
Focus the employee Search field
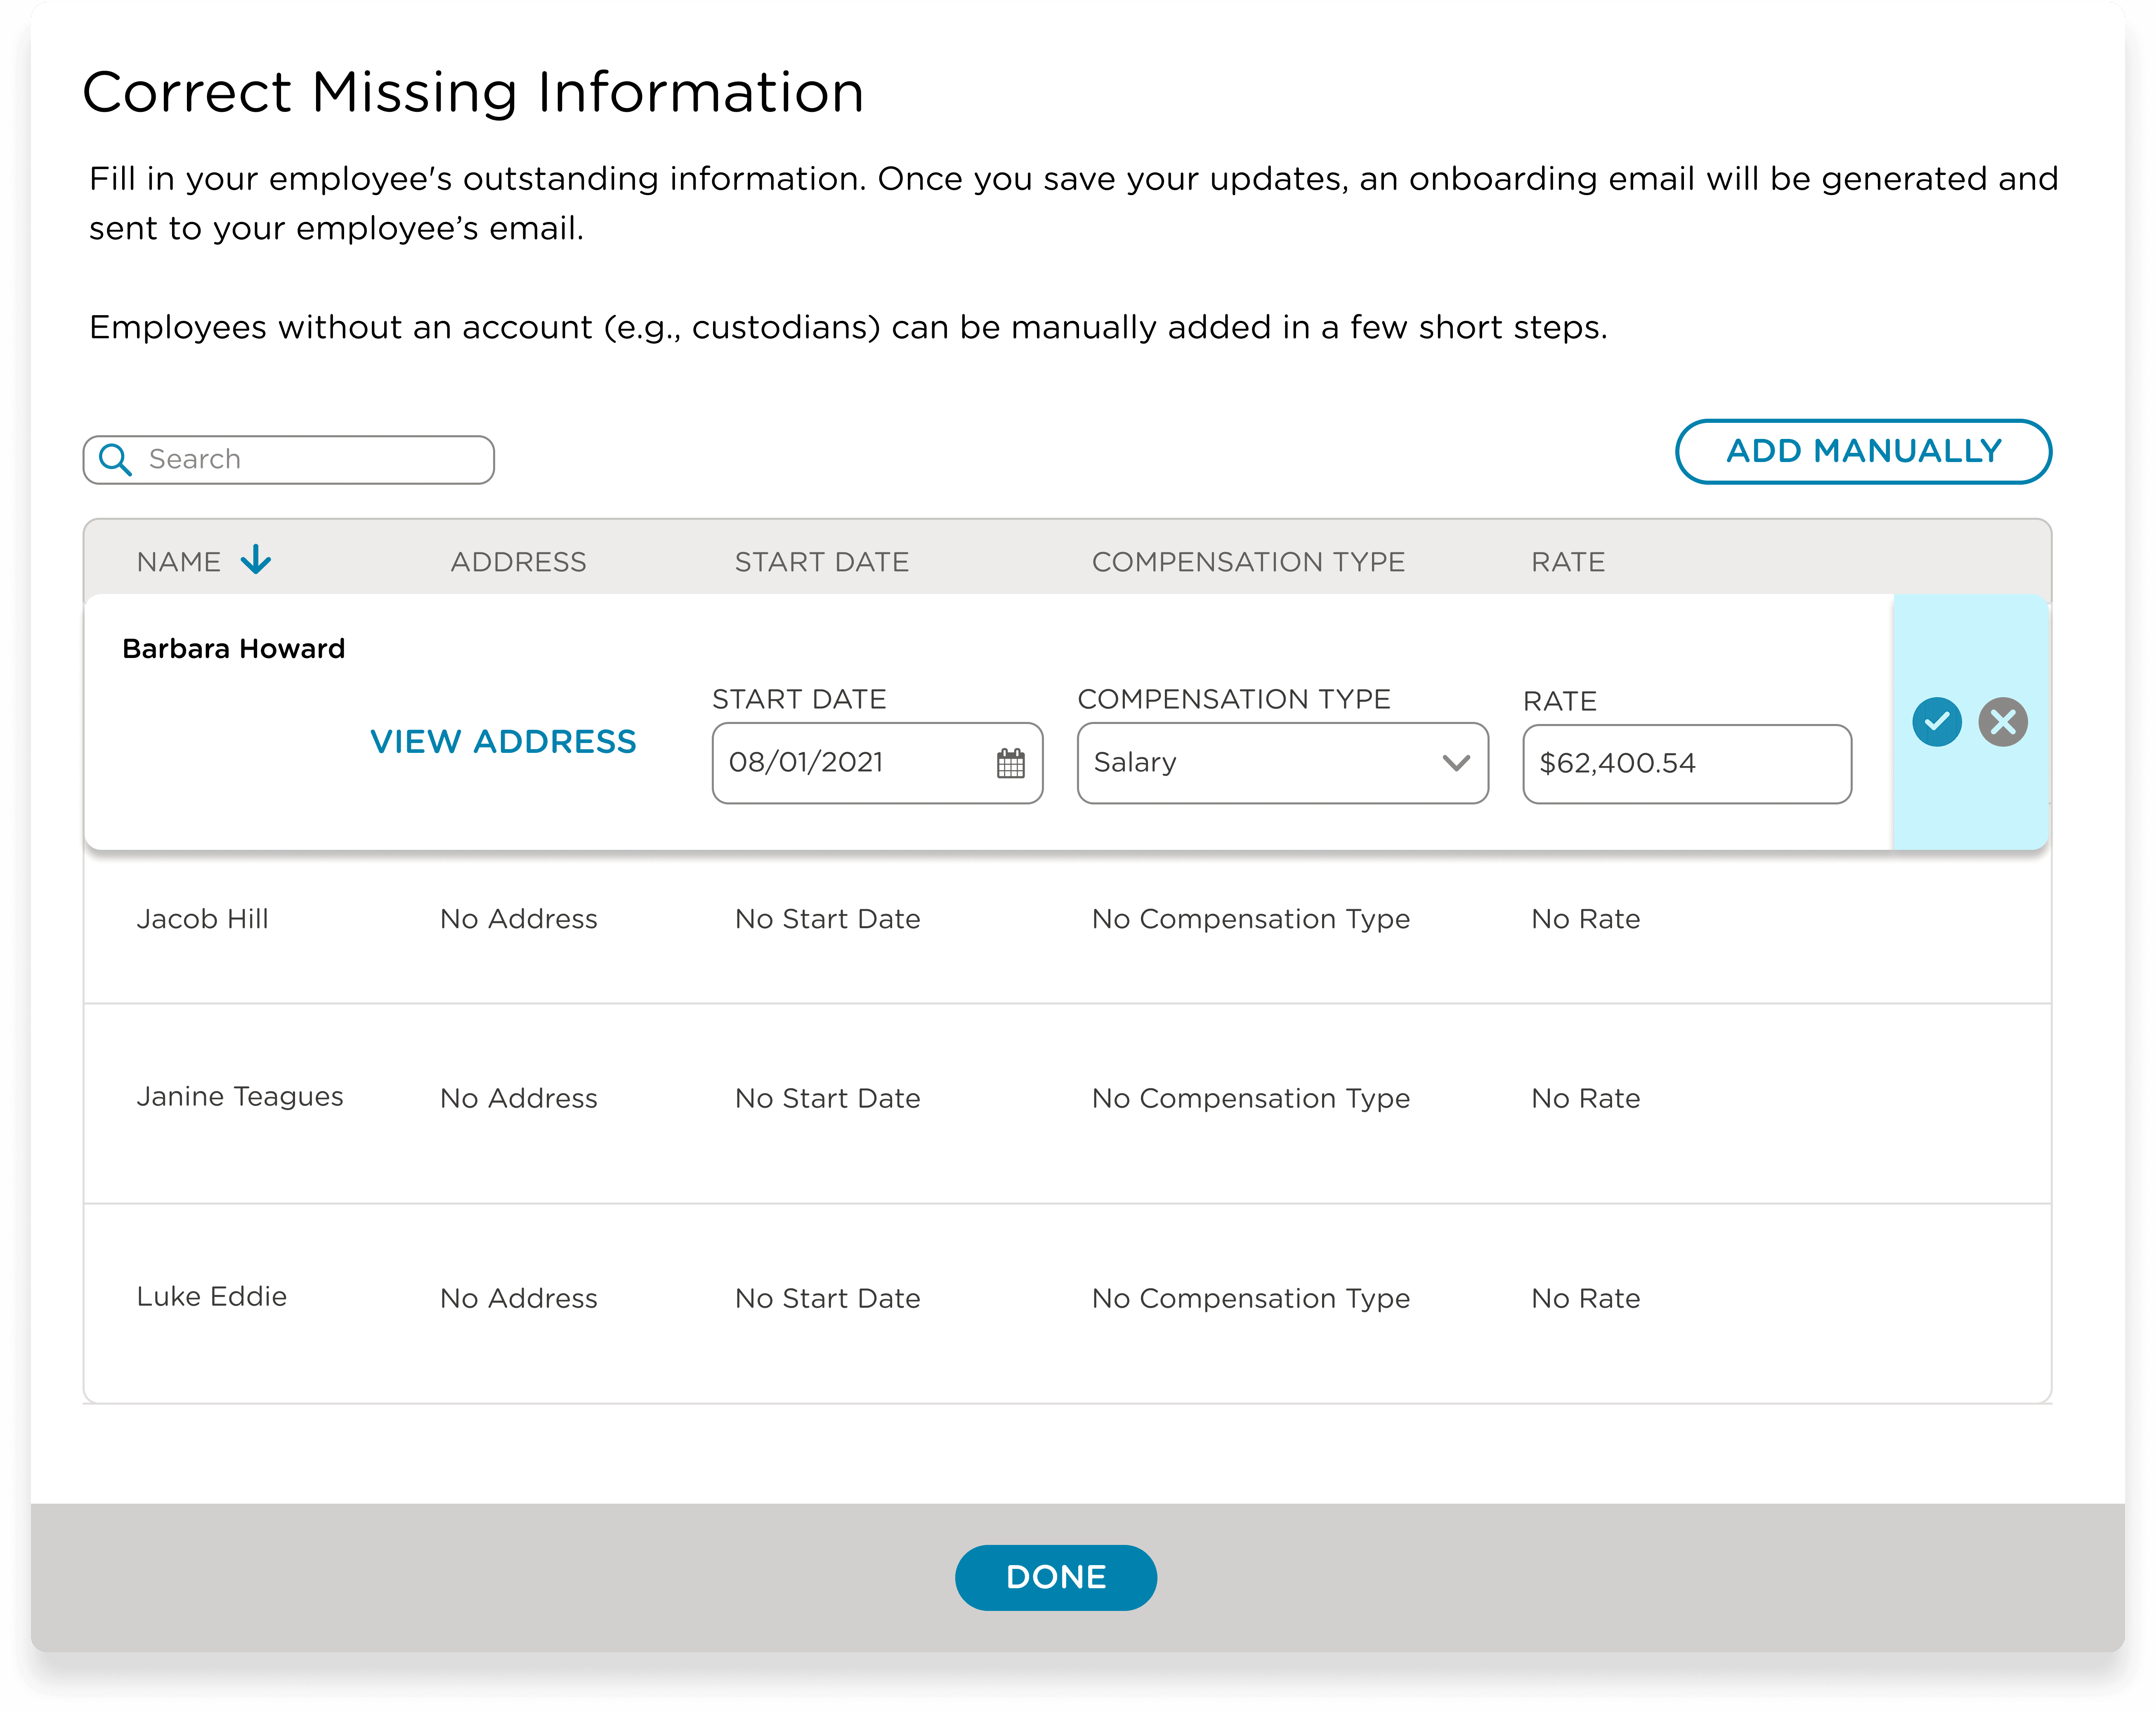(310, 460)
